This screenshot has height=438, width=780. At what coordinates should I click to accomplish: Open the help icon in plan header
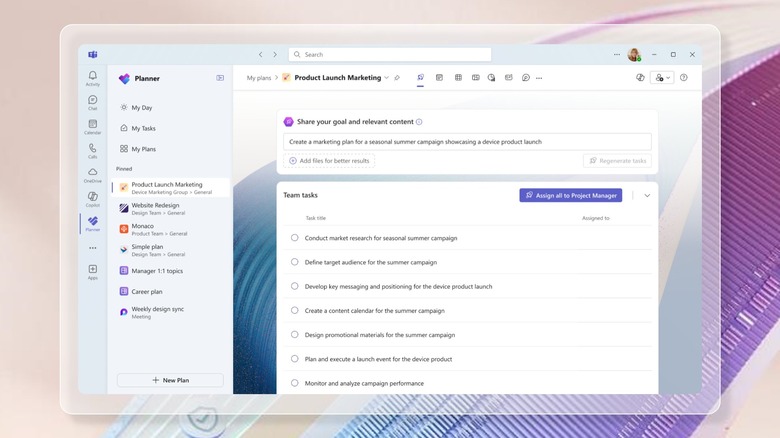coord(684,78)
